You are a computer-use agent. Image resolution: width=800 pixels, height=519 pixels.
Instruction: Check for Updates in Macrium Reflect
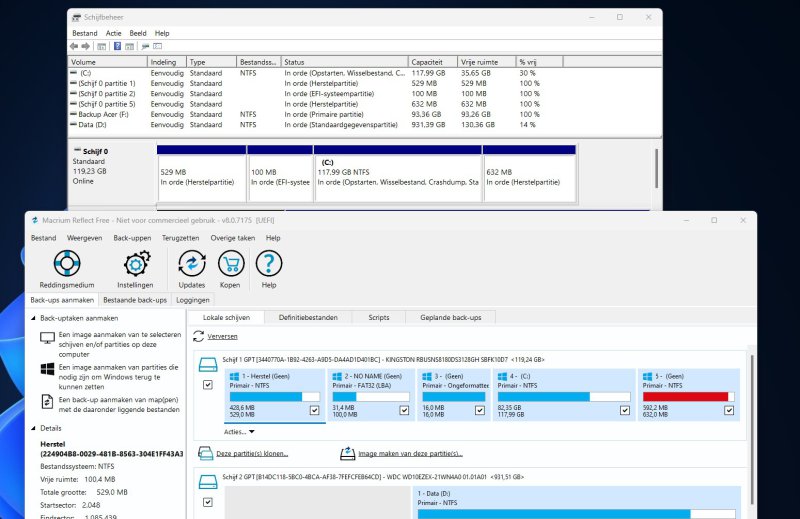[x=191, y=264]
